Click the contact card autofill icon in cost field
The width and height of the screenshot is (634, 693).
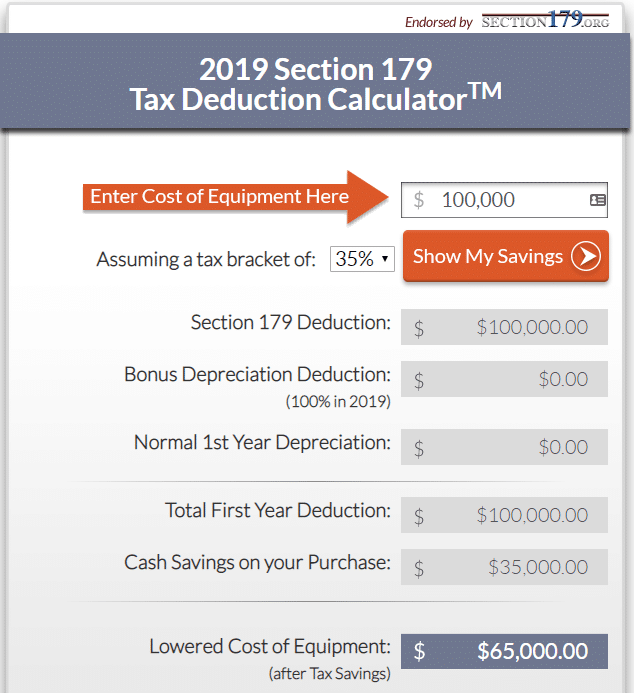click(597, 200)
